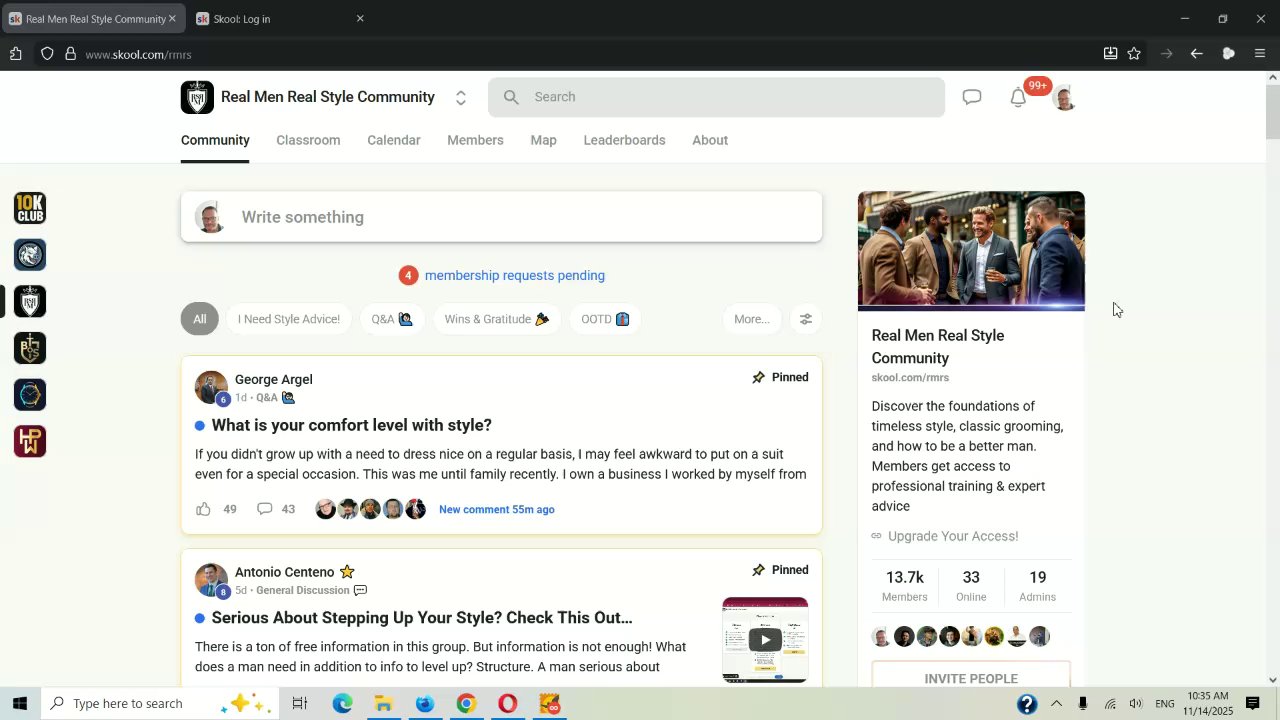Close the Real Men Real Style browser tab
The height and width of the screenshot is (720, 1280).
coord(172,18)
